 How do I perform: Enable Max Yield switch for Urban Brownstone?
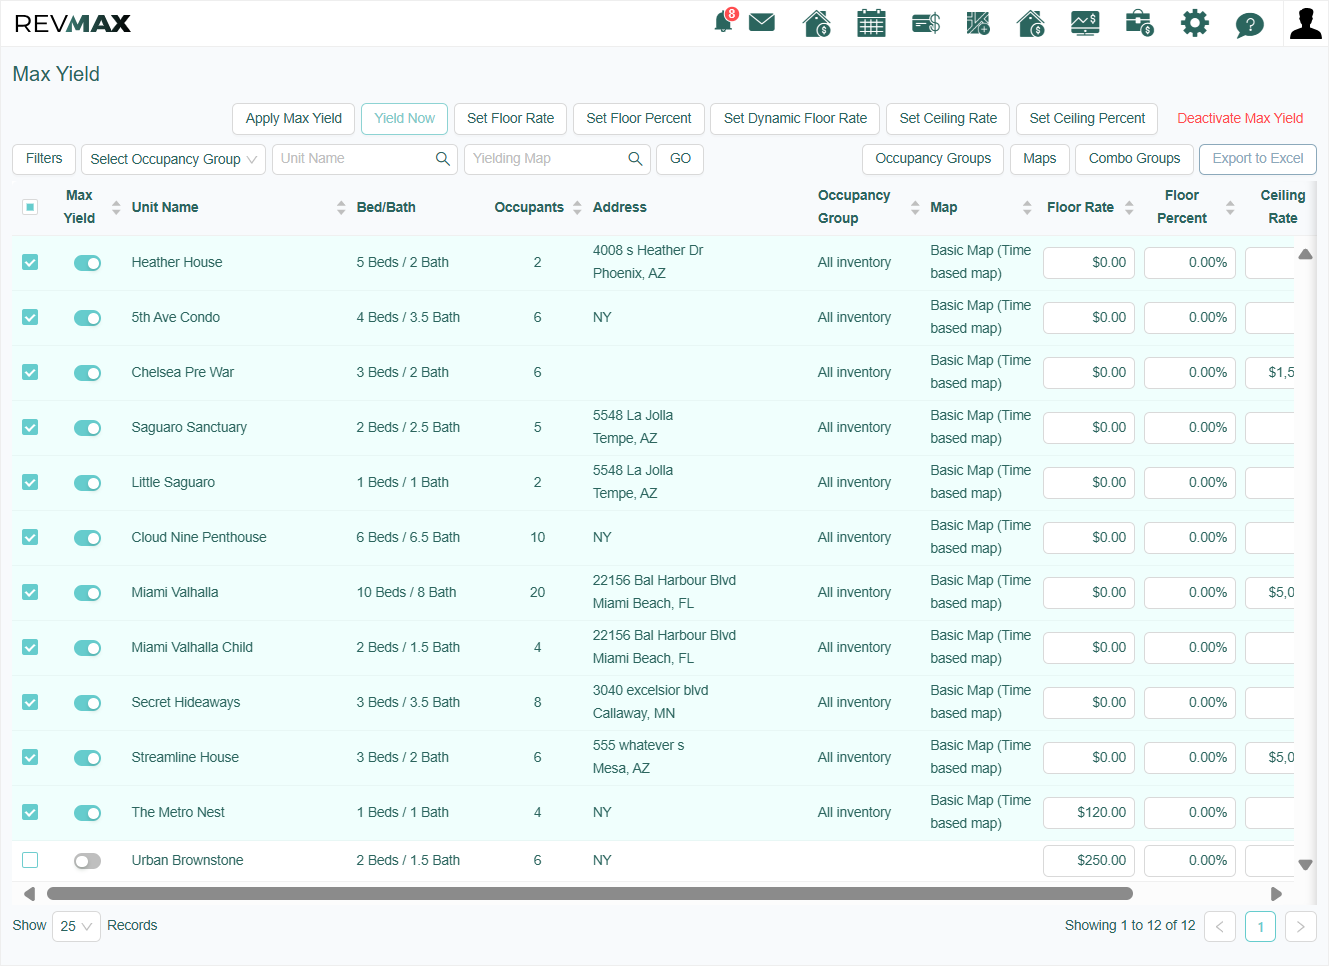(87, 861)
